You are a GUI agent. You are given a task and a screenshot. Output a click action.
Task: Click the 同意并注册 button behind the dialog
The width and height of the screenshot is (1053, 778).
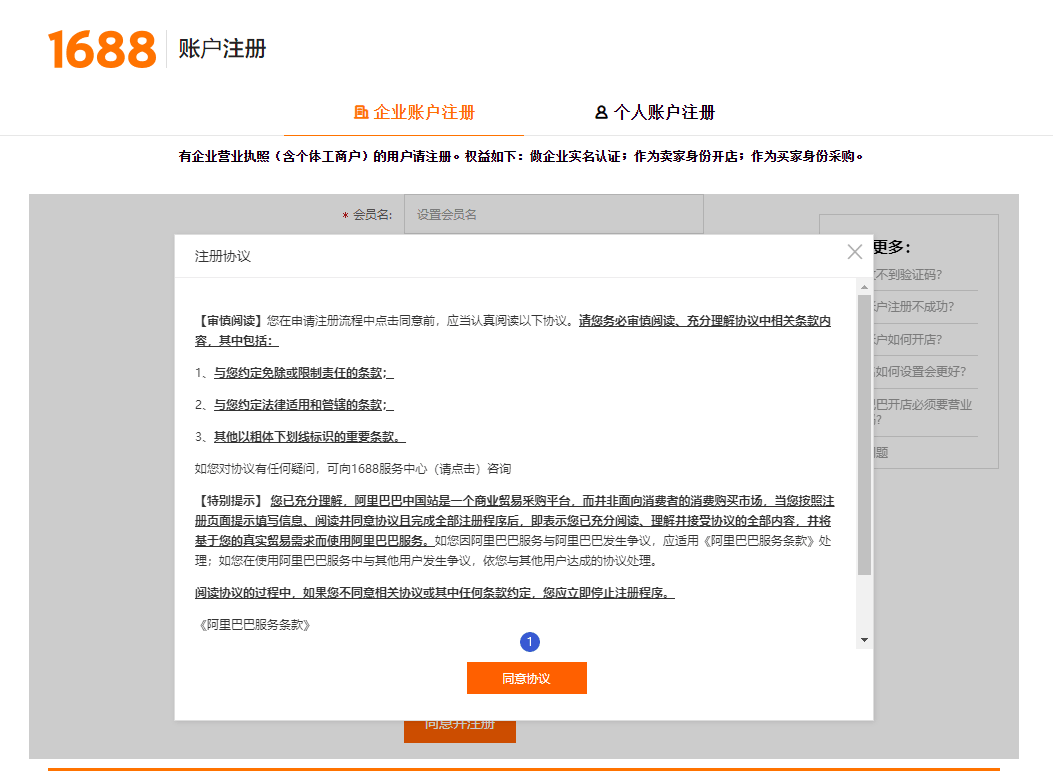coord(459,730)
